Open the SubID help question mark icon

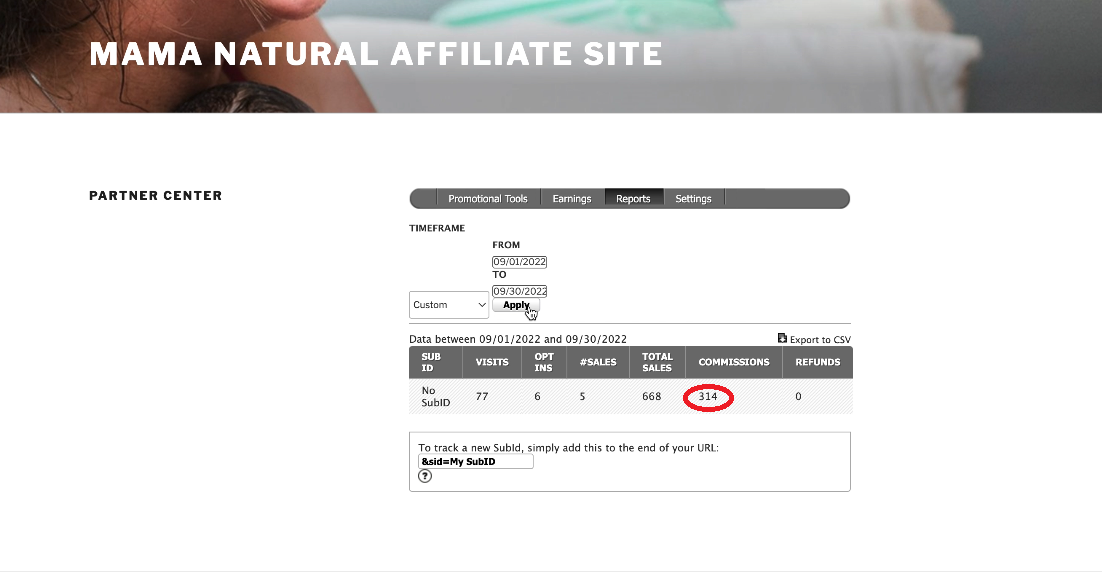click(x=425, y=476)
